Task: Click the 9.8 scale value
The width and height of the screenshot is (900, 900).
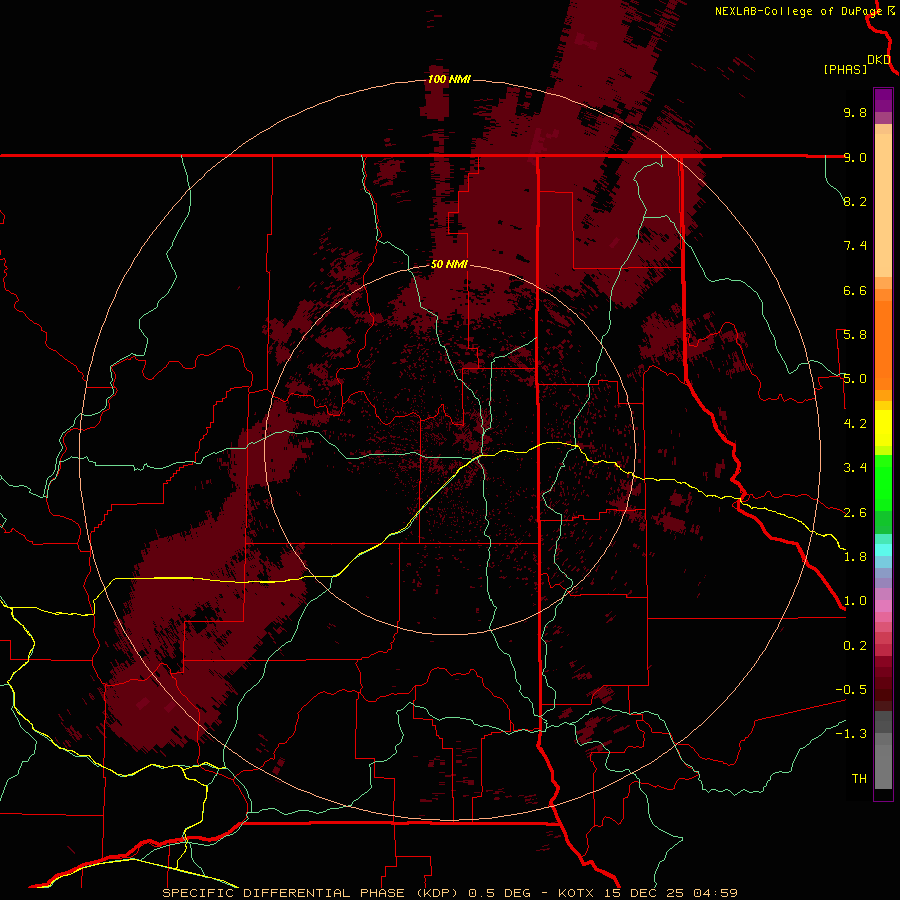Action: point(855,112)
